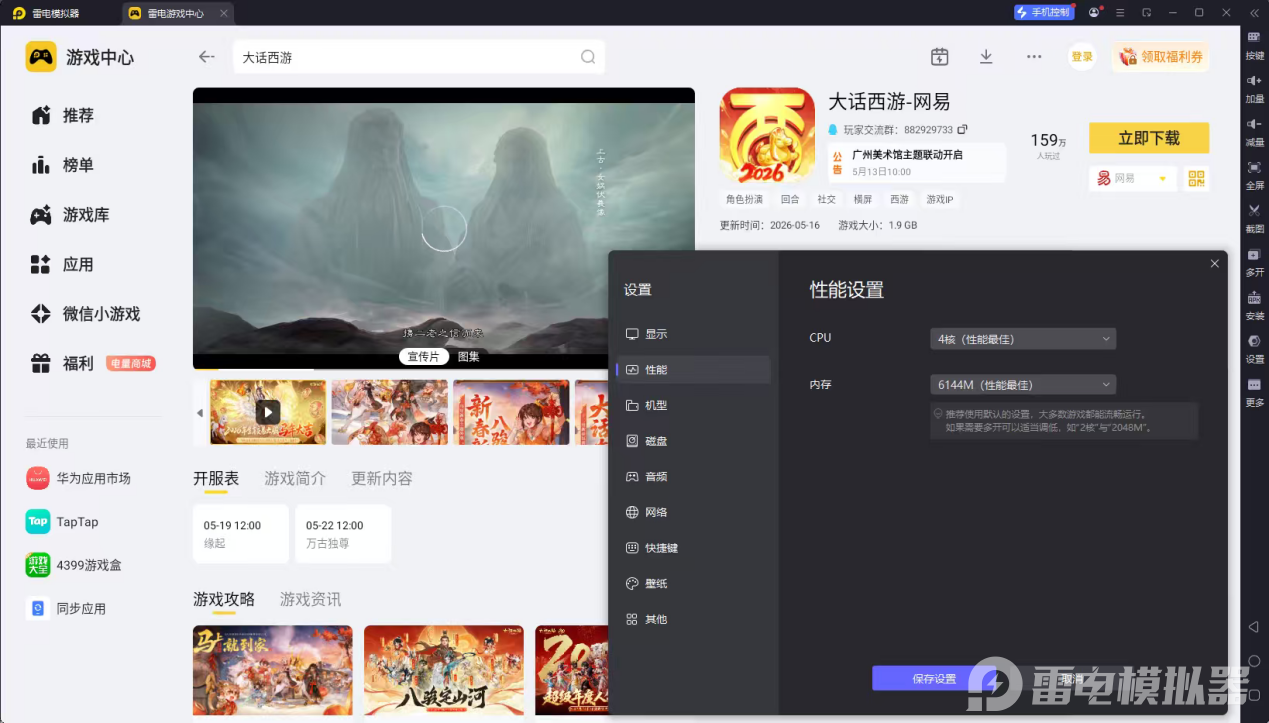Switch to the 更新内容 tab

coord(382,478)
